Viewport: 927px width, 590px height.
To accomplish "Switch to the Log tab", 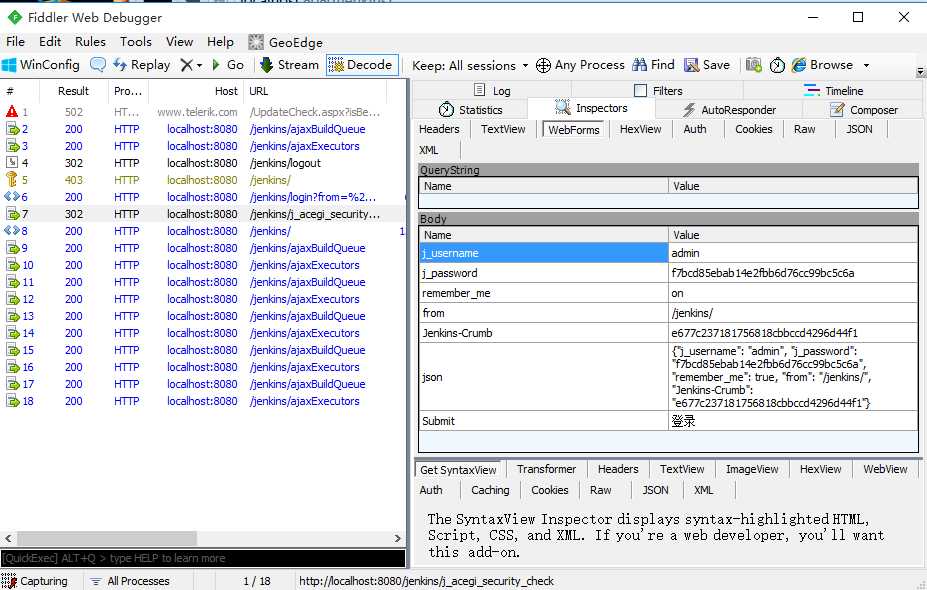I will tap(492, 90).
